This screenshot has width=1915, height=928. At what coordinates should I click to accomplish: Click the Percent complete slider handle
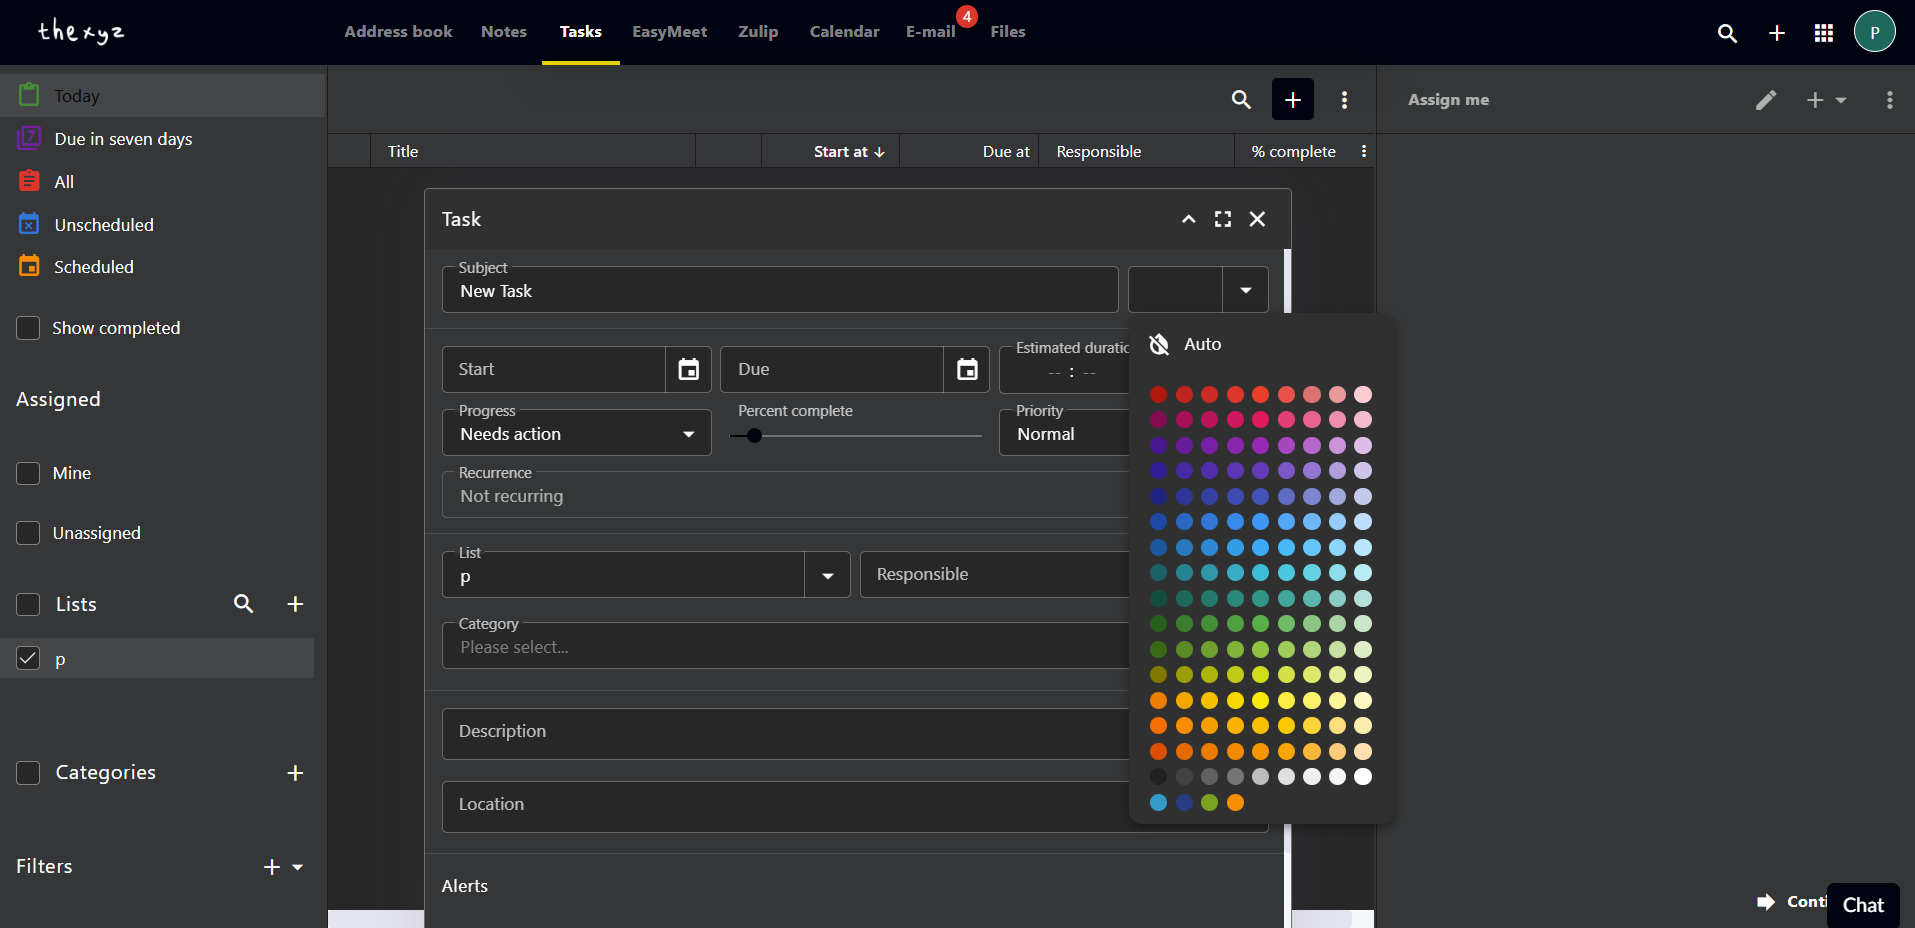[x=754, y=435]
